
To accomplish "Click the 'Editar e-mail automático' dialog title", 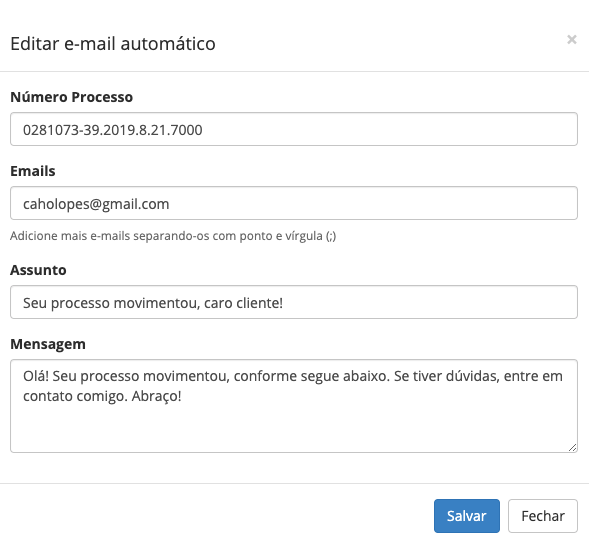I will (x=113, y=44).
